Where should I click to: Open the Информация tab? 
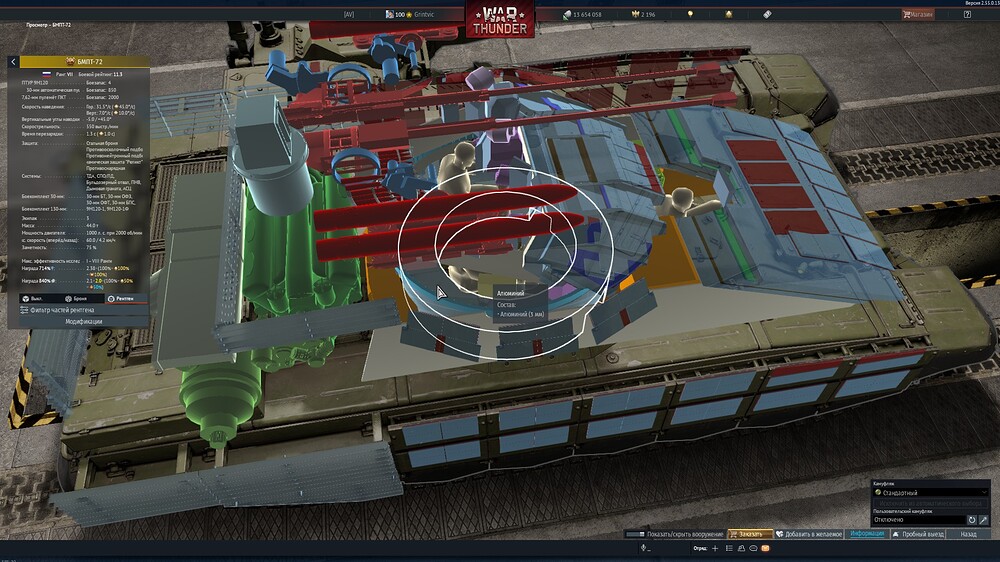tap(866, 534)
